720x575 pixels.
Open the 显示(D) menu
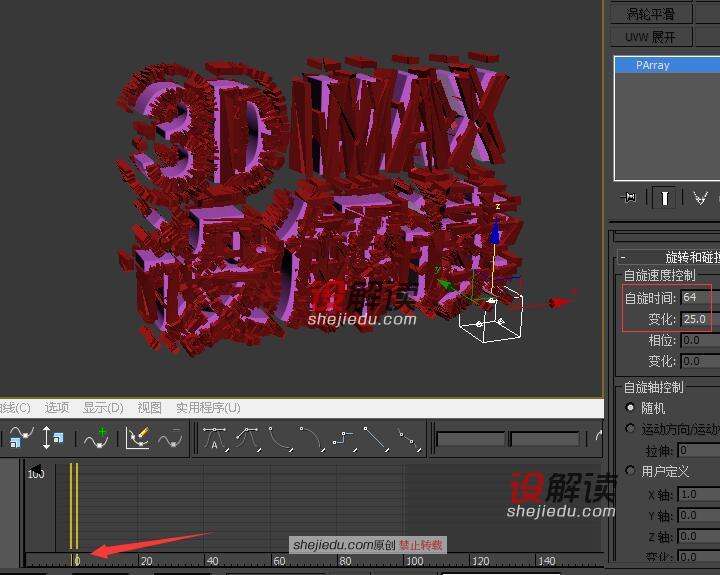point(103,407)
